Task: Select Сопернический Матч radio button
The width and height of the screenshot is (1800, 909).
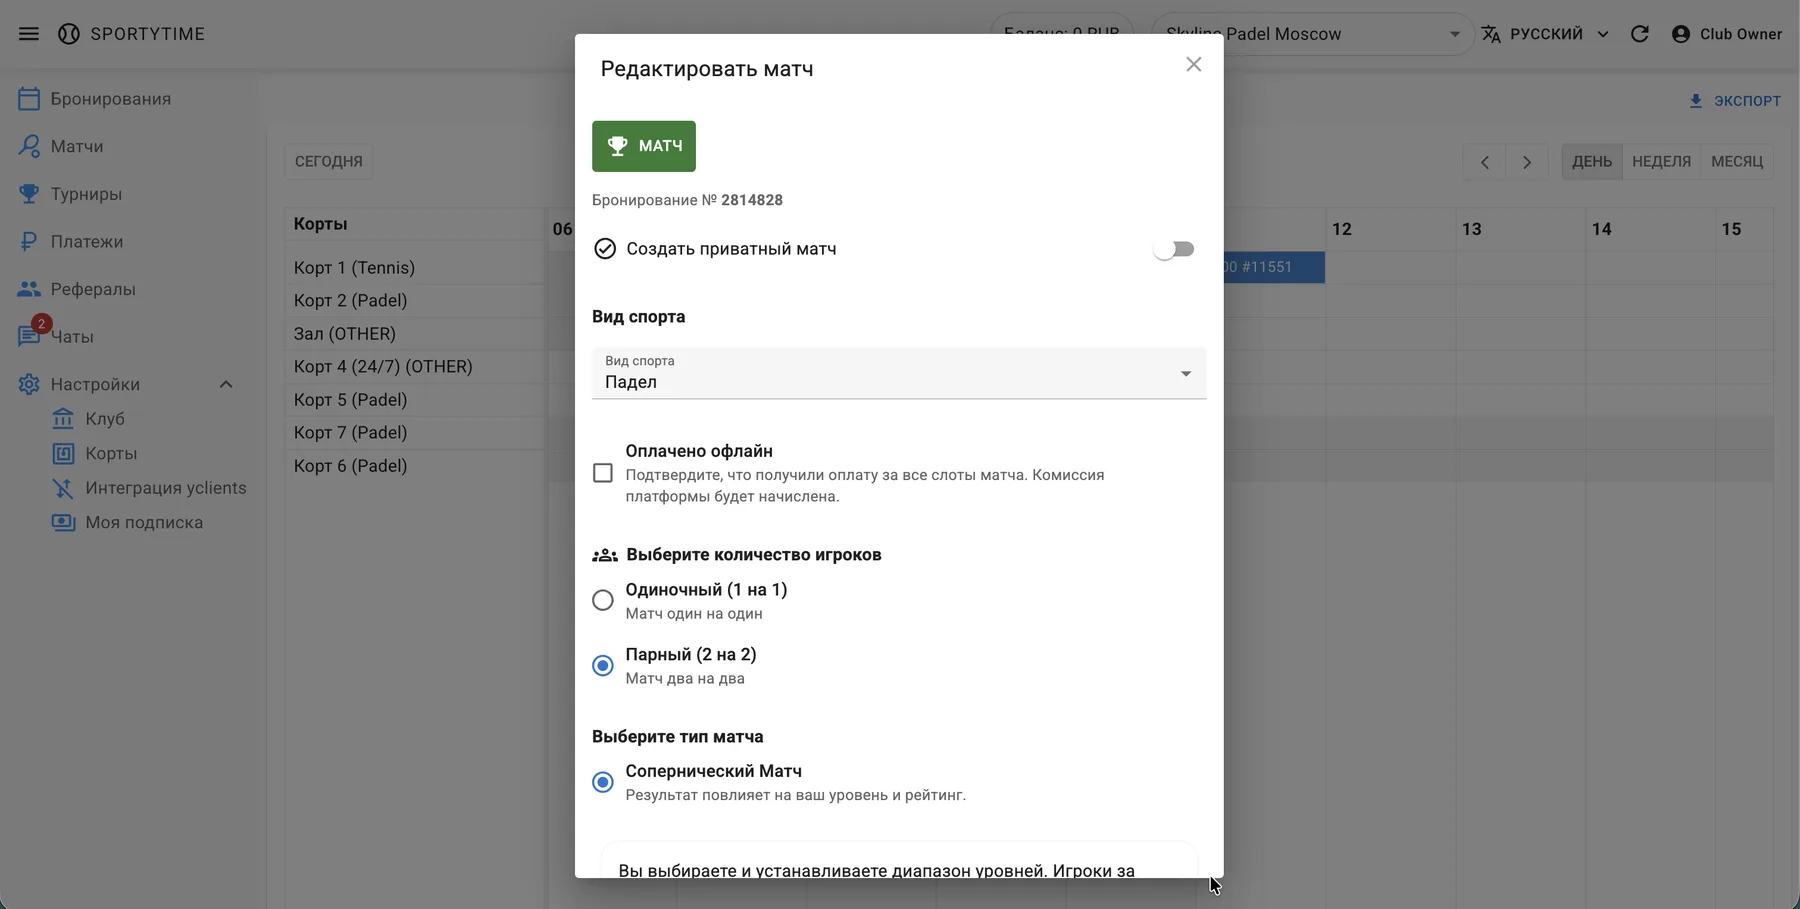Action: tap(603, 782)
